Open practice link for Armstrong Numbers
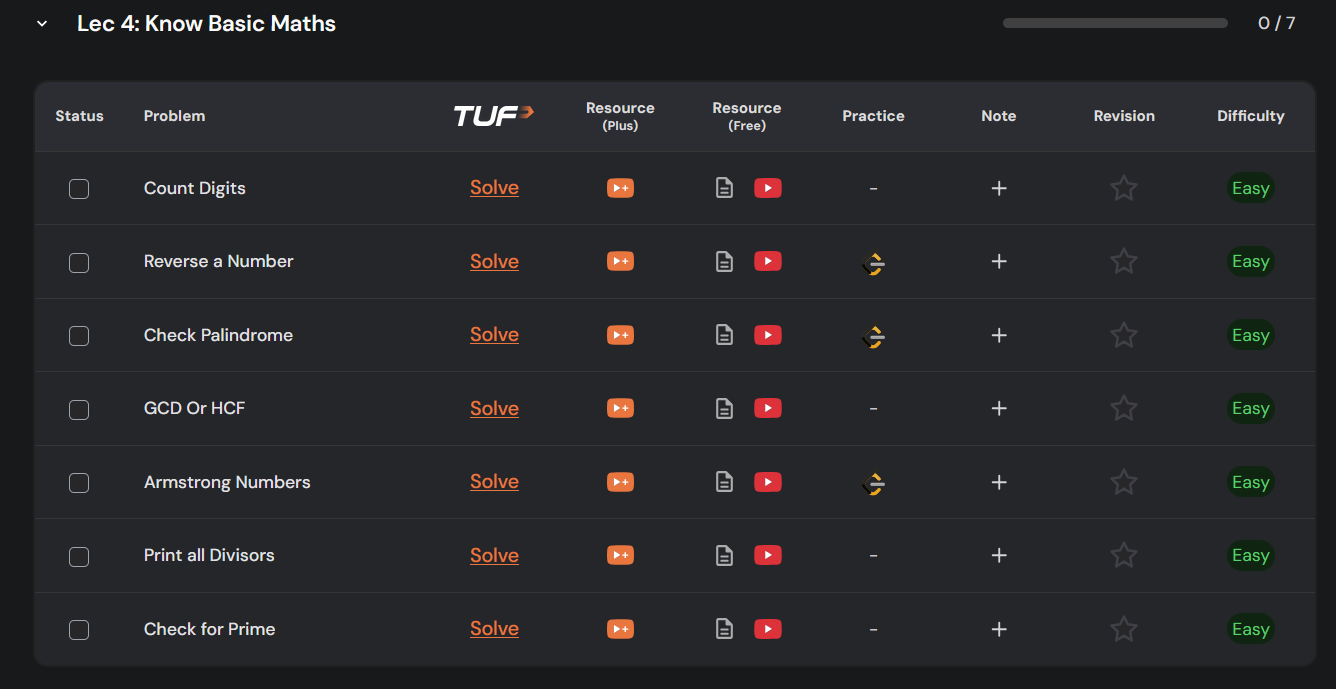1336x689 pixels. tap(873, 483)
